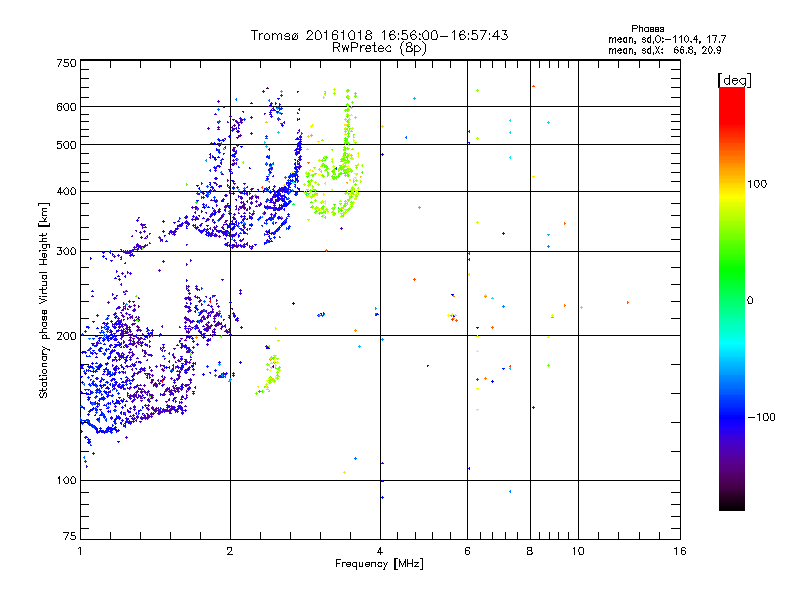
Task: Click the 'RwPretec (8p)' subtitle
Action: [379, 48]
